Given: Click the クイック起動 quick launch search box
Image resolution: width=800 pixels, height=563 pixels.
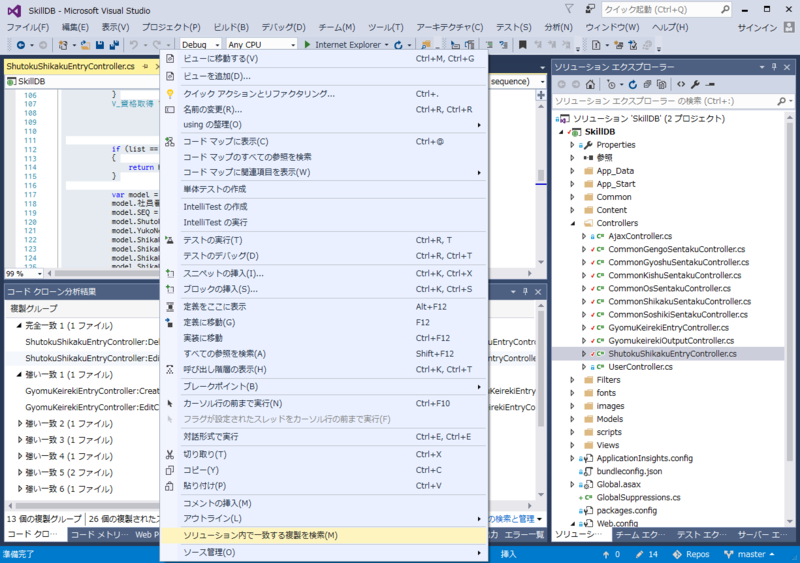Looking at the screenshot, I should pos(666,9).
